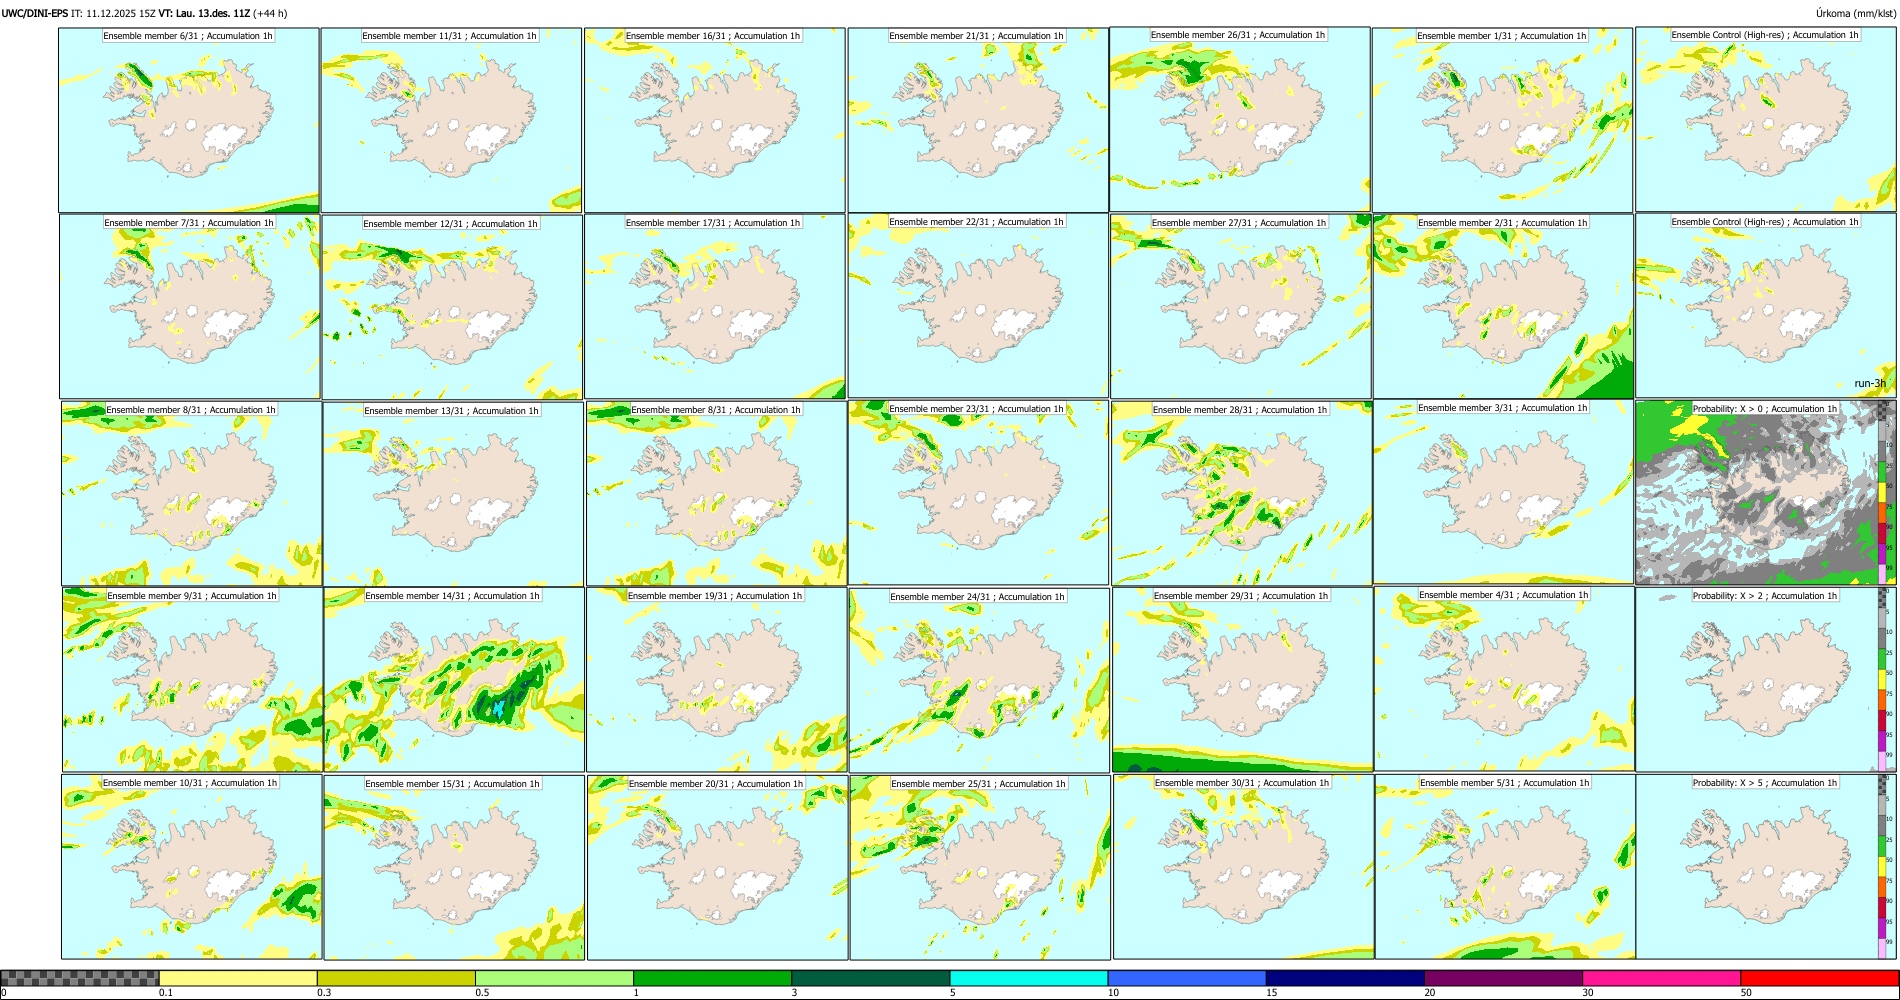This screenshot has width=1900, height=1000.
Task: Click the '50' tick on bottom color bar
Action: [1746, 993]
